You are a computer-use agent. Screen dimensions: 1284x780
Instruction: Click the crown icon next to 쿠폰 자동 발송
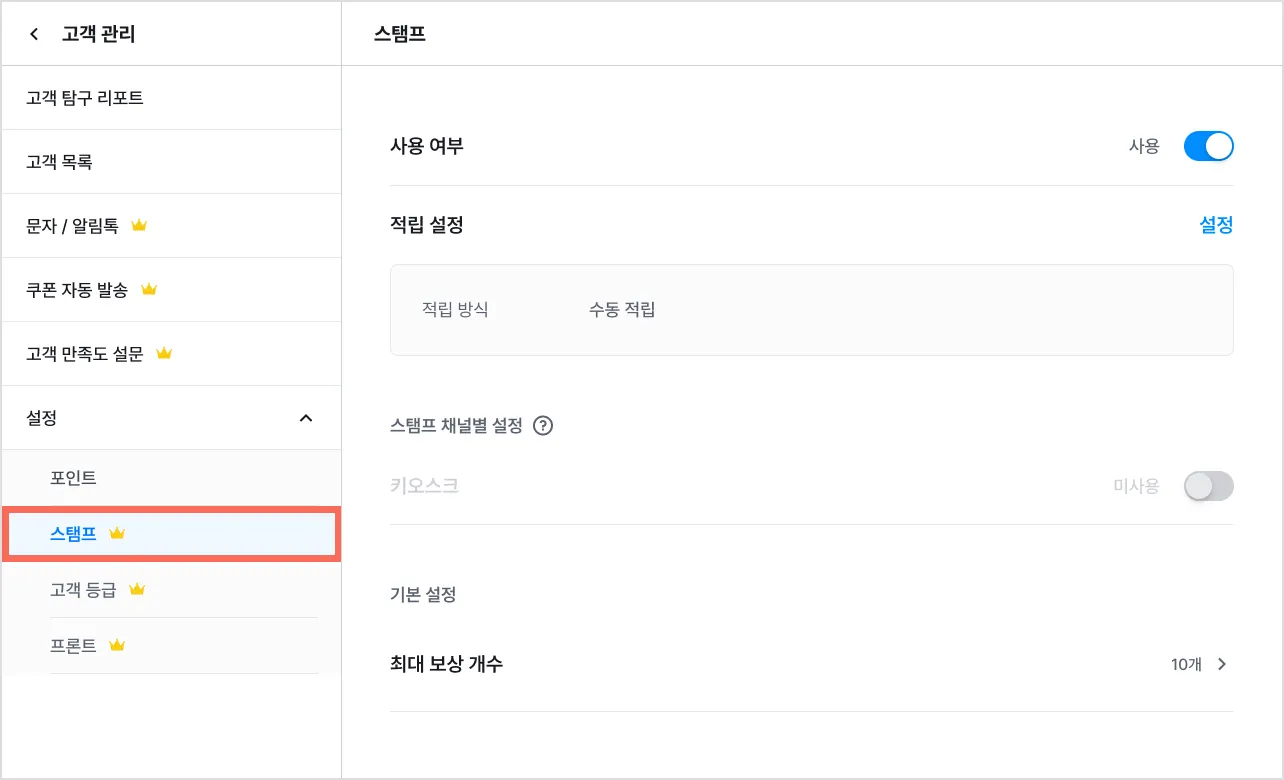coord(149,290)
